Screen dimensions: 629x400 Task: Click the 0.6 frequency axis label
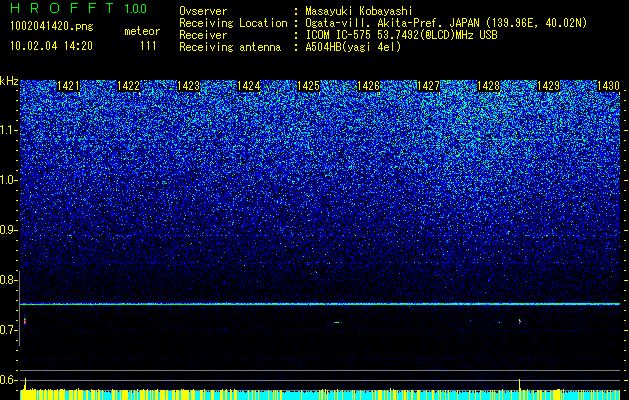point(8,380)
